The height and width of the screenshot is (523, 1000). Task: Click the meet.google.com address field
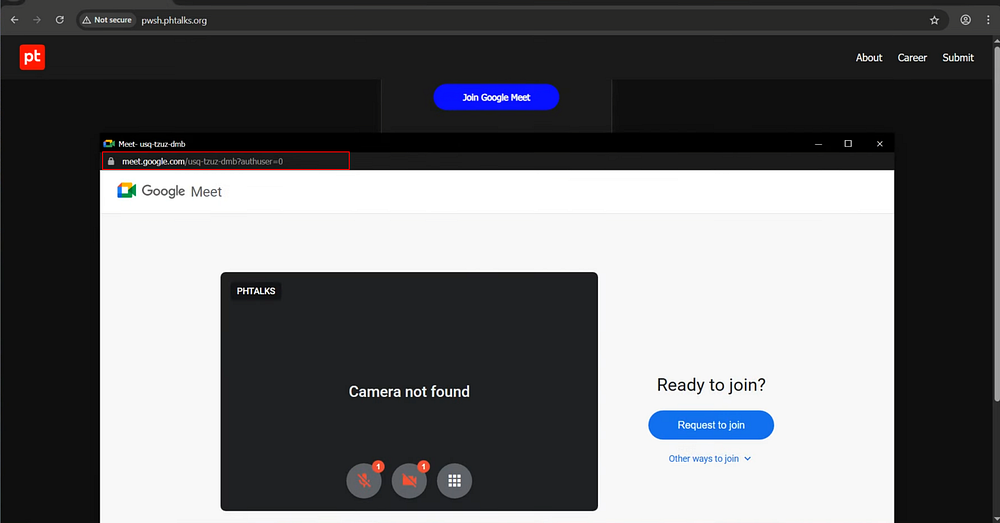click(226, 161)
